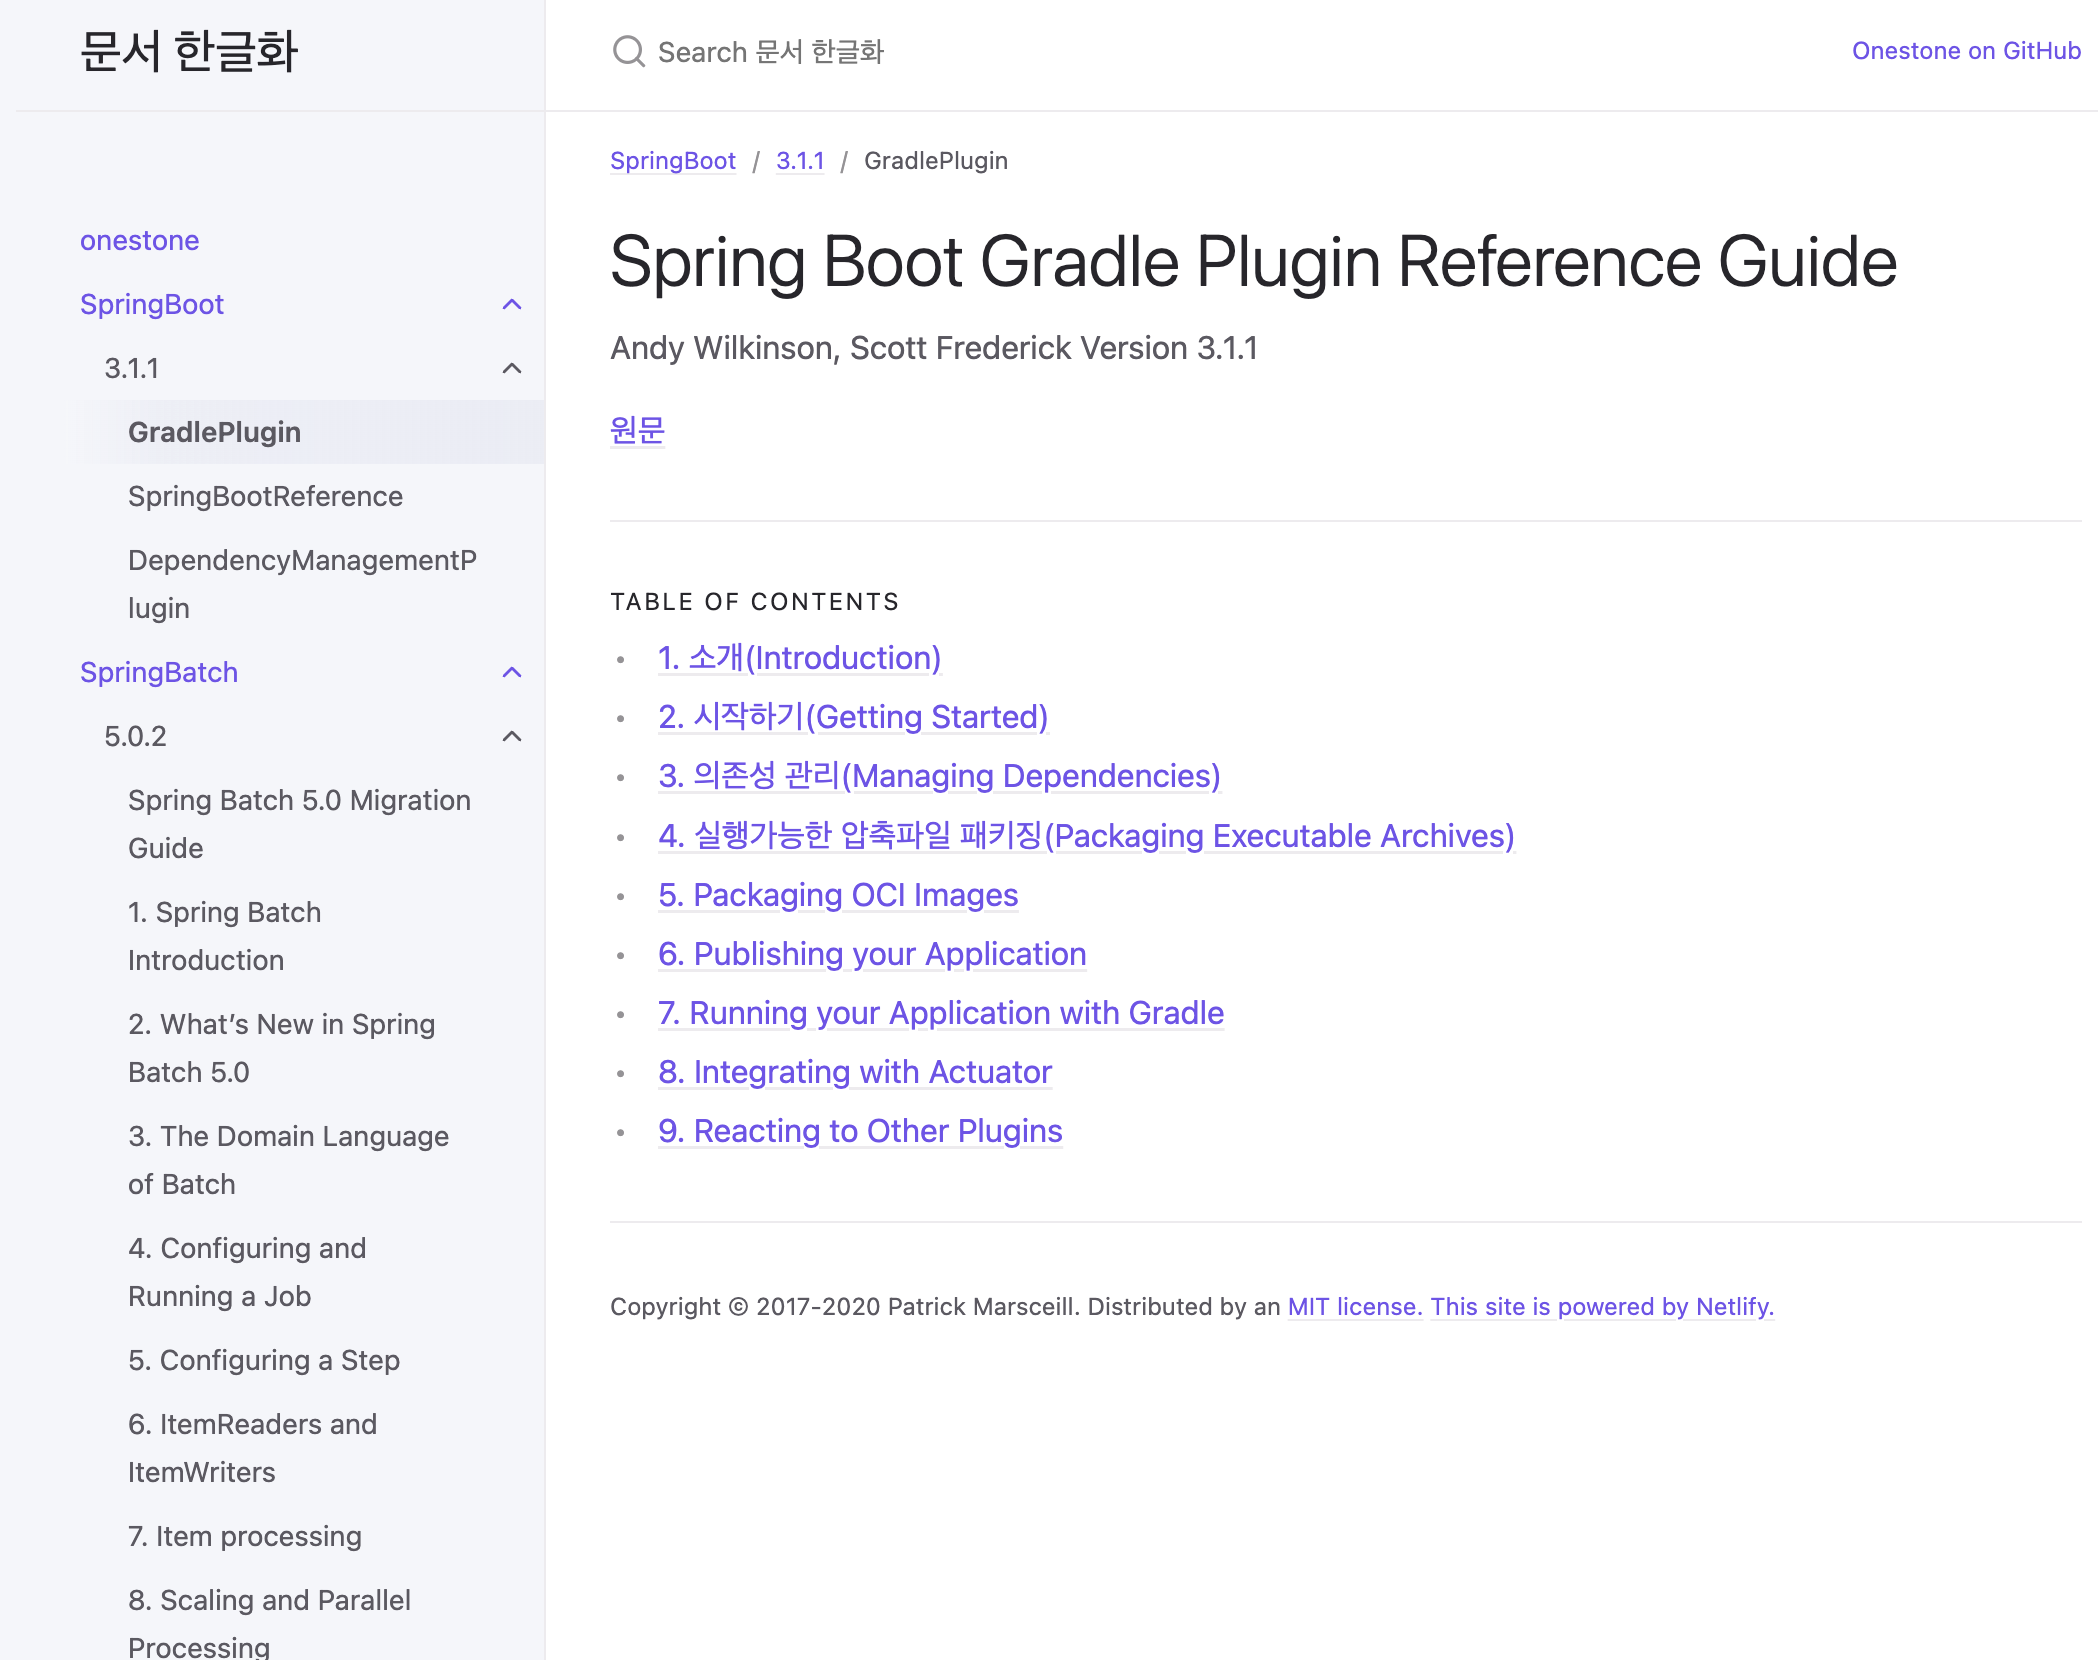Image resolution: width=2098 pixels, height=1660 pixels.
Task: Jump to 5. Packaging OCI Images
Action: click(x=837, y=895)
